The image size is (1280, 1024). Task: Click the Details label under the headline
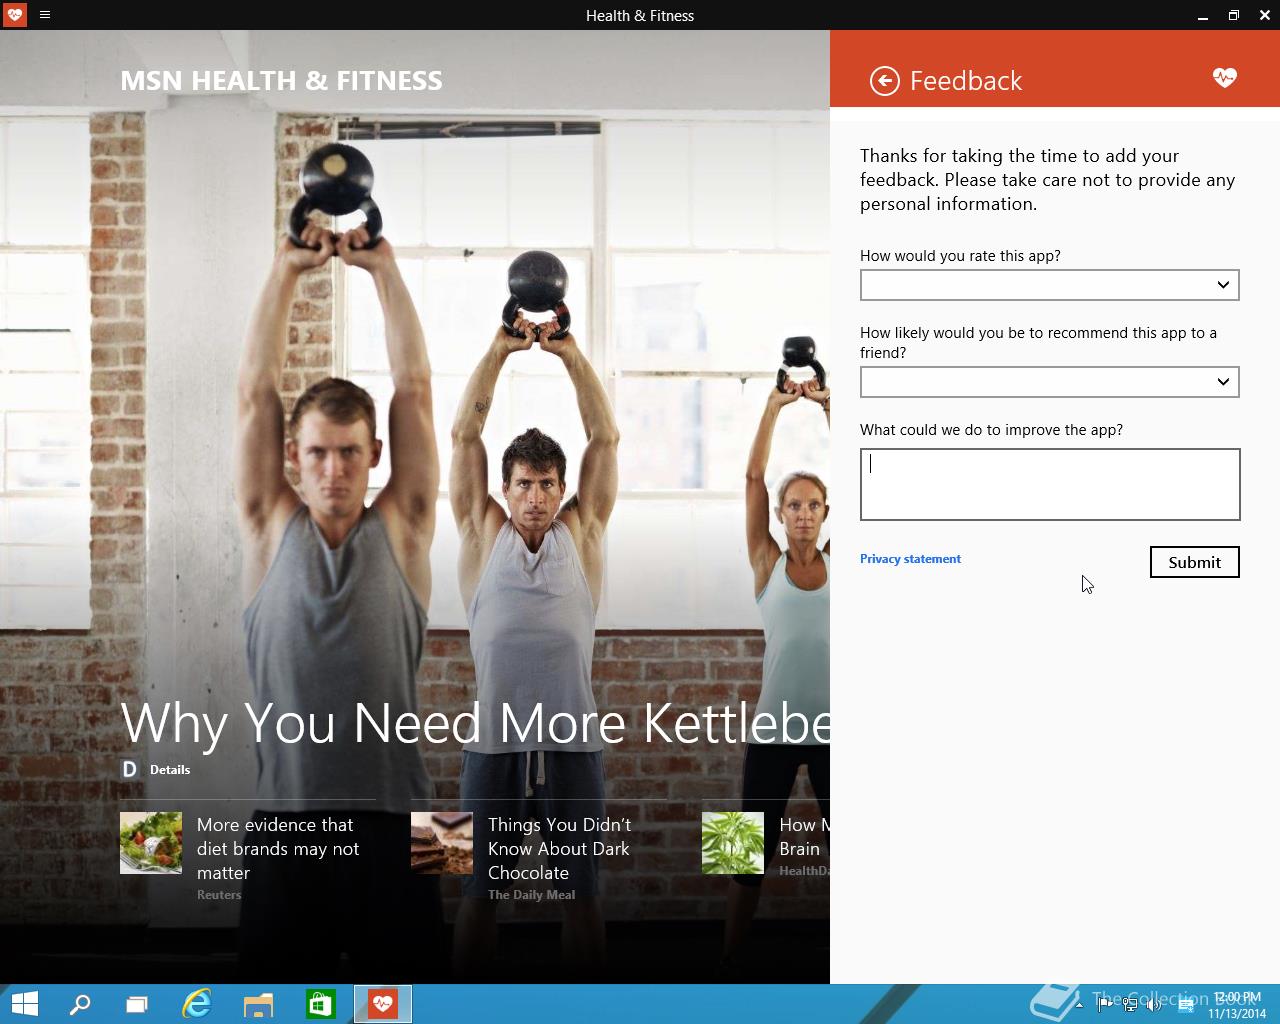click(170, 770)
